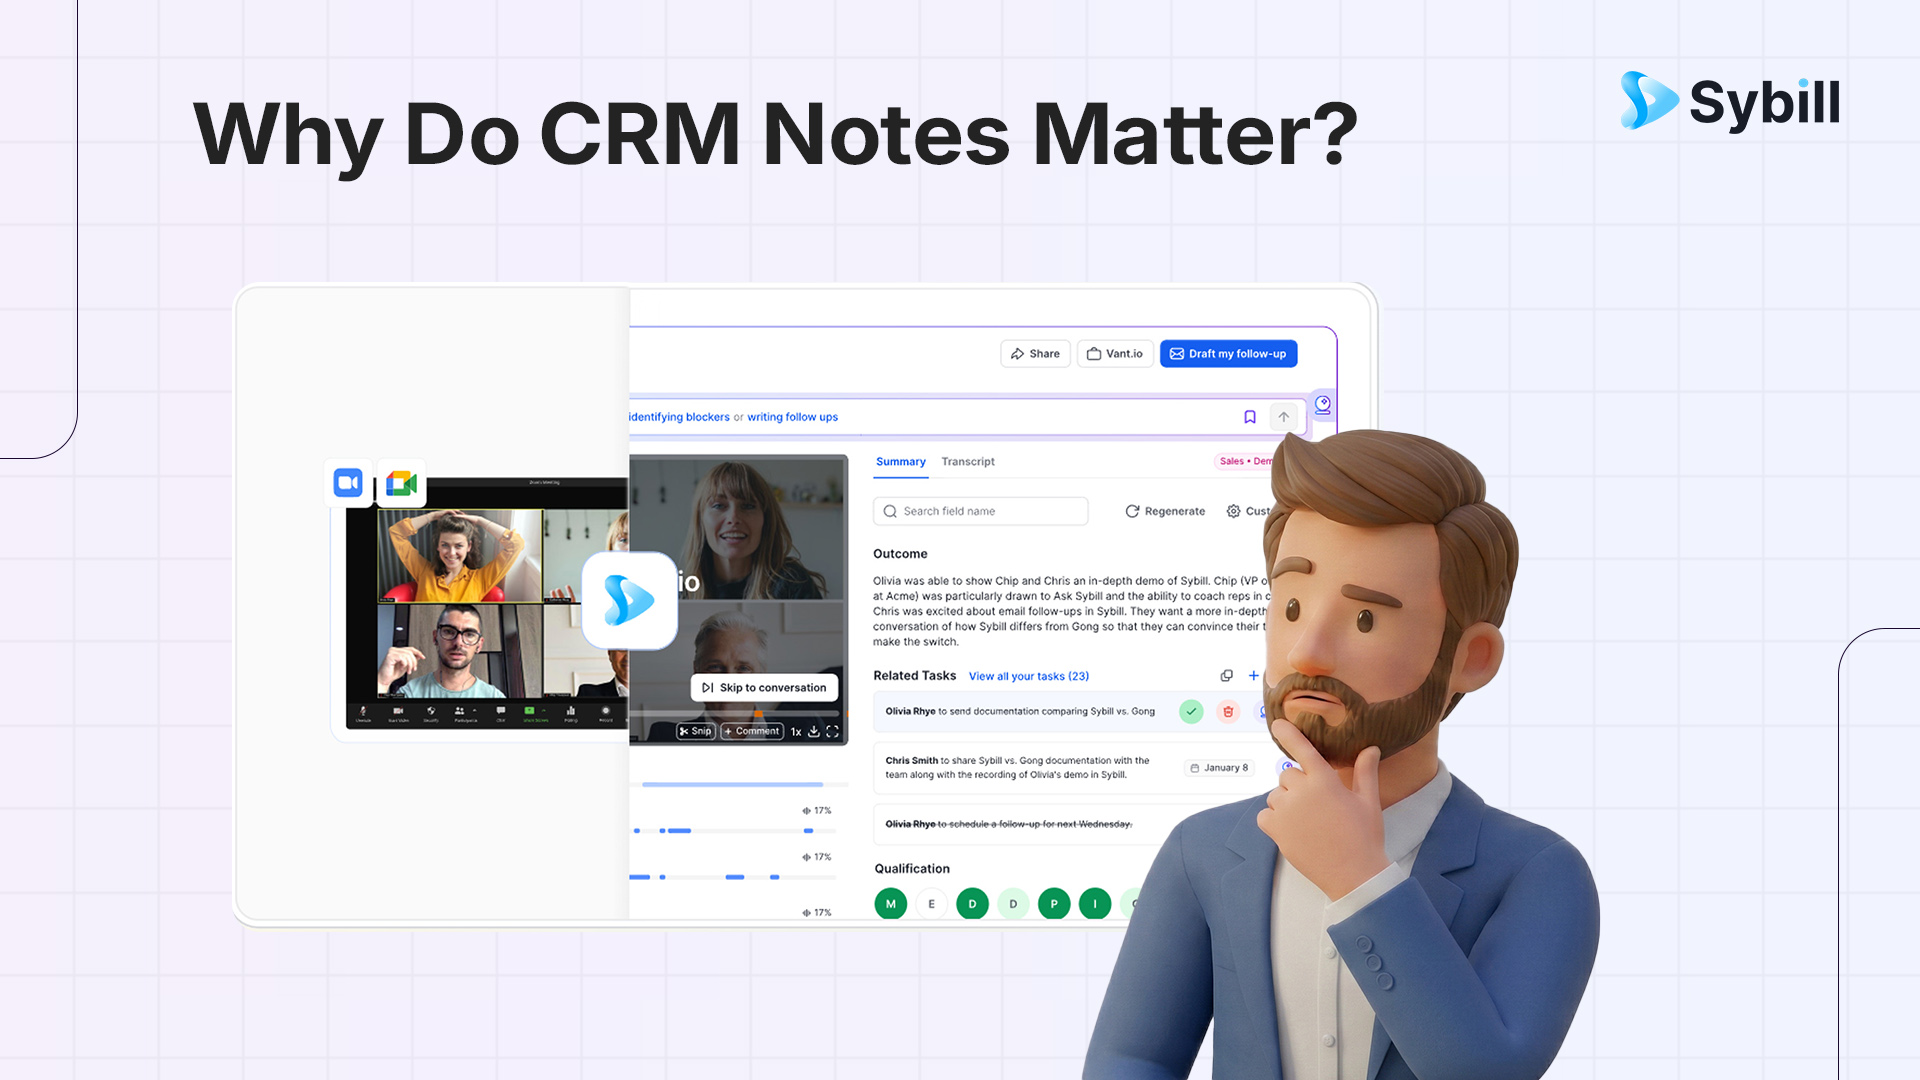Open the assistant icon beside prompt bar
Image resolution: width=1920 pixels, height=1080 pixels.
pos(1323,405)
